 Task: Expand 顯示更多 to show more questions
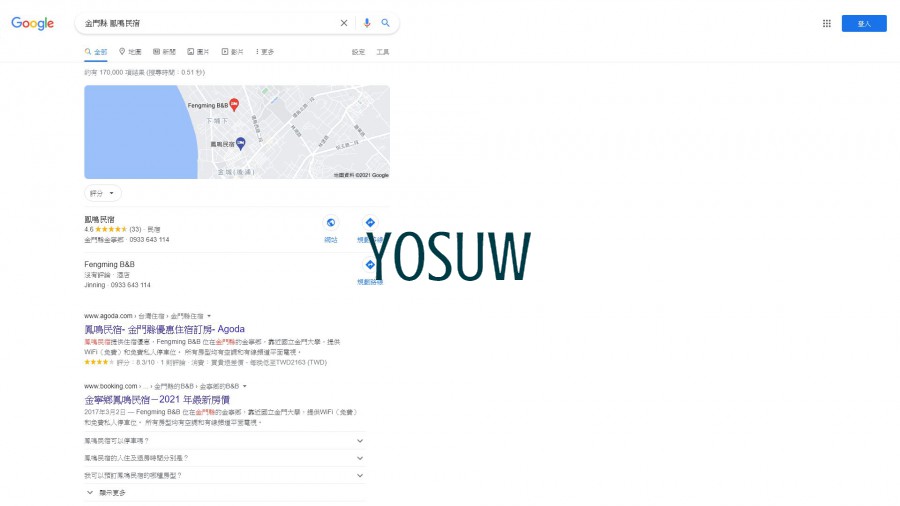point(108,492)
